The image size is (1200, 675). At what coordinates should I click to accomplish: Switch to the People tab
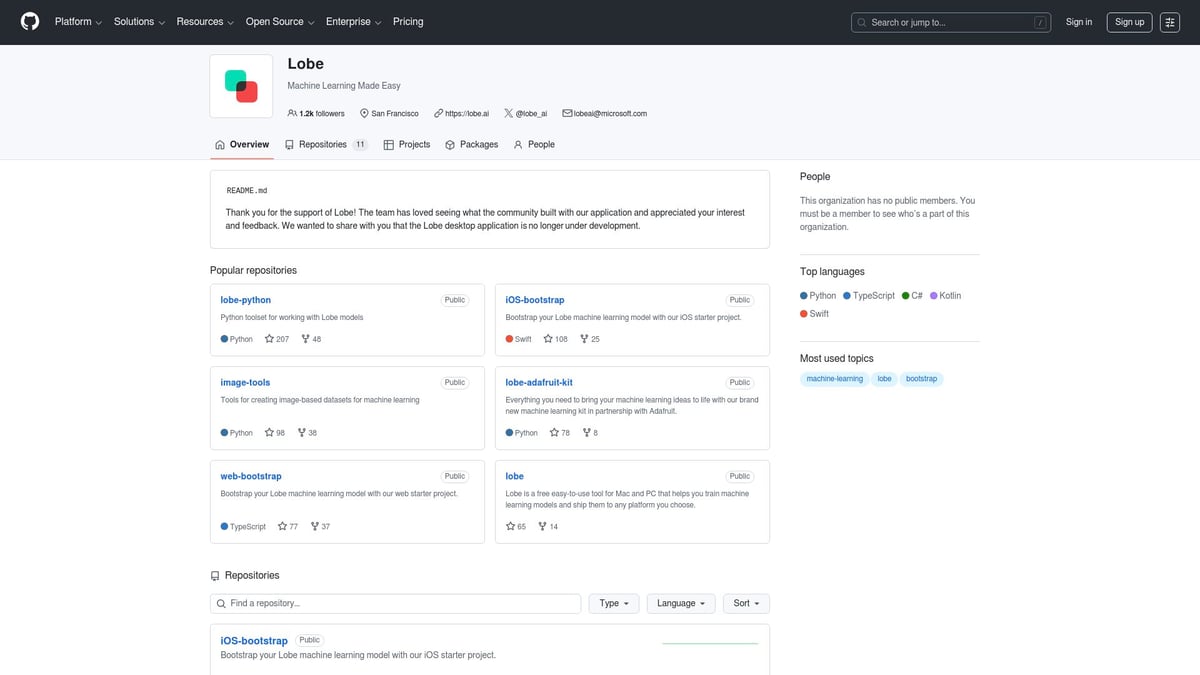tap(534, 145)
